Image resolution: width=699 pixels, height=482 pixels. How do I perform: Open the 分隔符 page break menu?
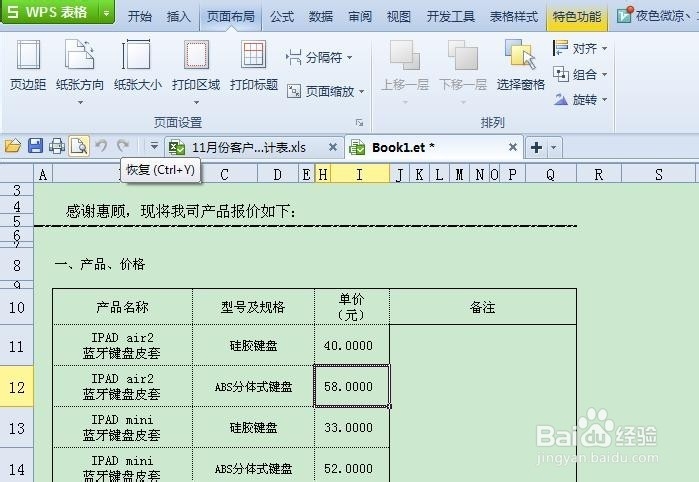319,58
